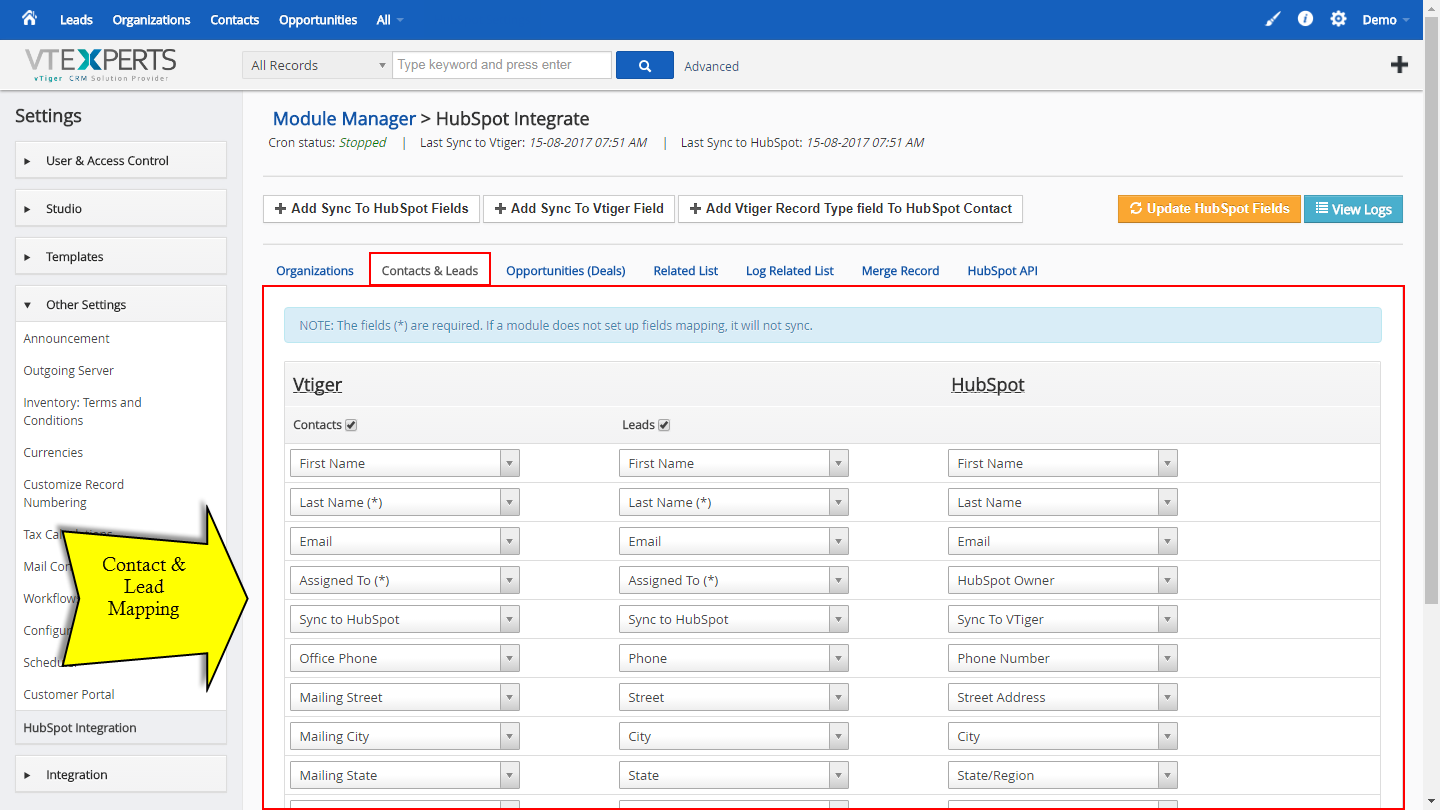Image resolution: width=1440 pixels, height=810 pixels.
Task: Switch to Opportunities (Deals) tab
Action: point(566,270)
